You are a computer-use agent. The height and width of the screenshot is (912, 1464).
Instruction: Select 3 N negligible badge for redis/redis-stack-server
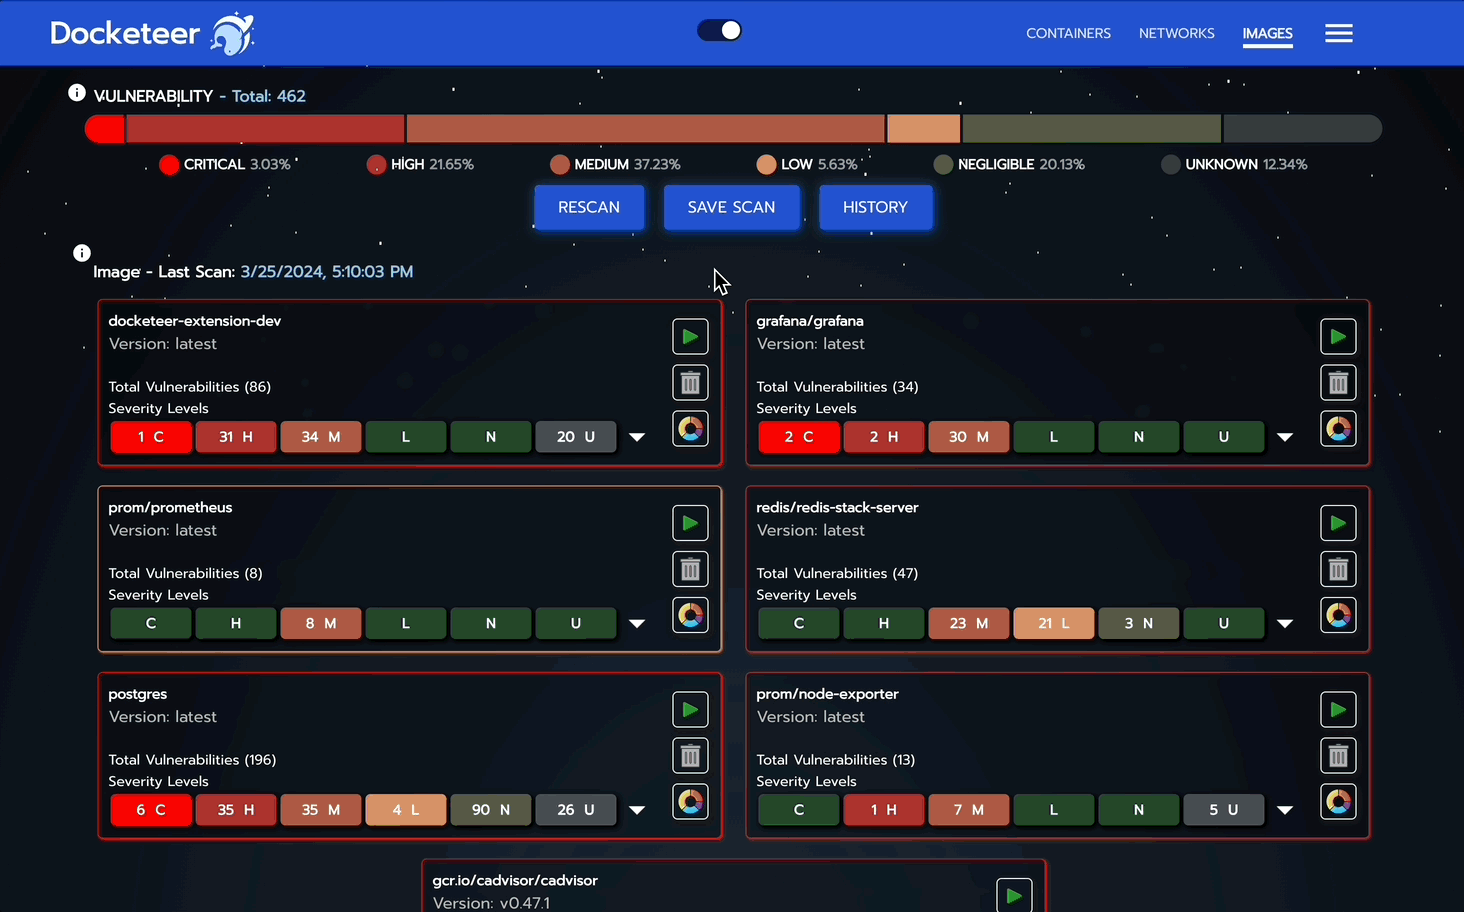tap(1139, 623)
